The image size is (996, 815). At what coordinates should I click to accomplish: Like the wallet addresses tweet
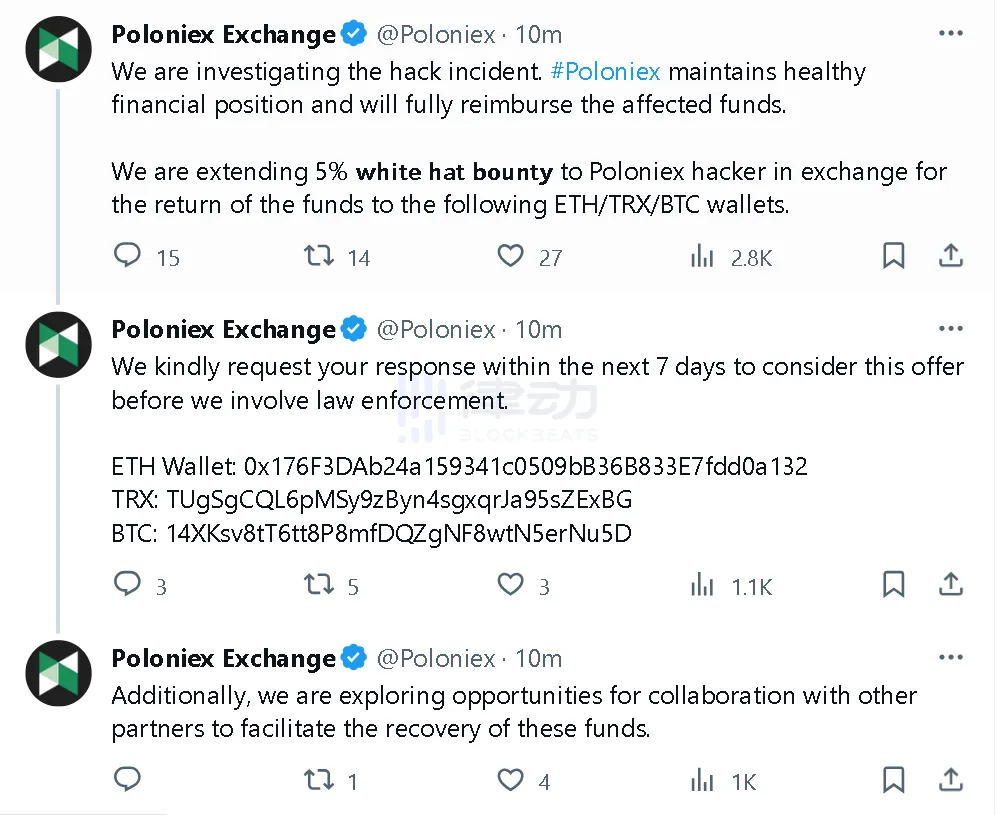pyautogui.click(x=511, y=584)
